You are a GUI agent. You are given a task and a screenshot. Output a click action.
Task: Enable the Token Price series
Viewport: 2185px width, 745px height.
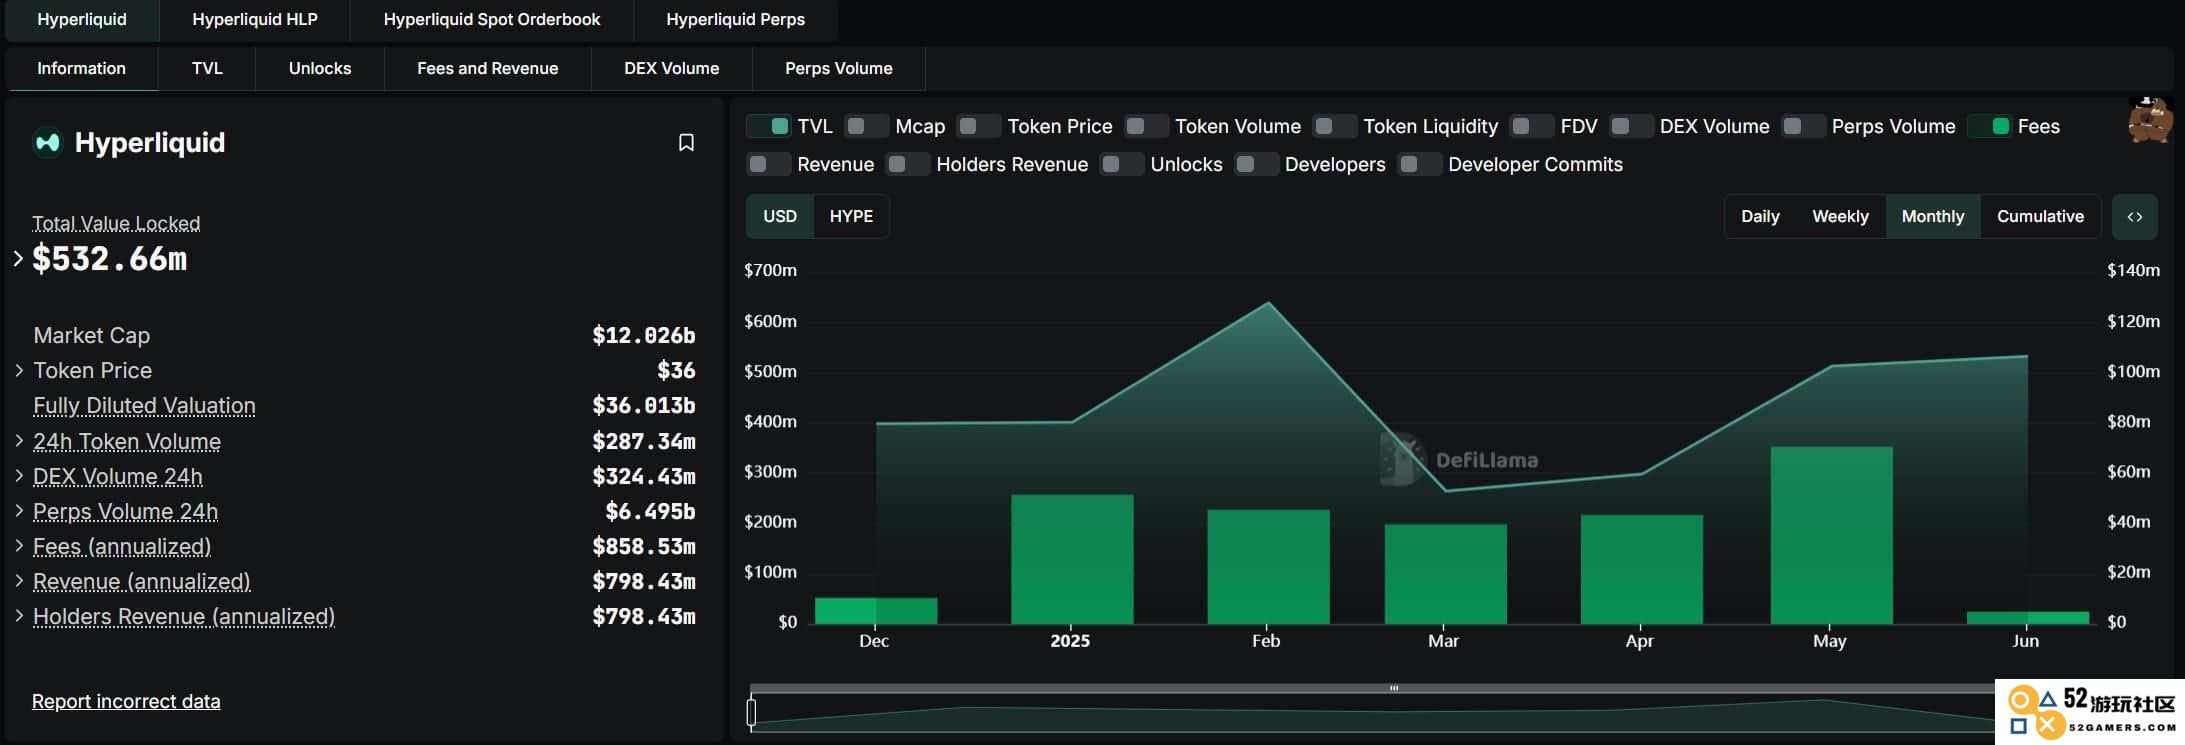click(x=978, y=126)
